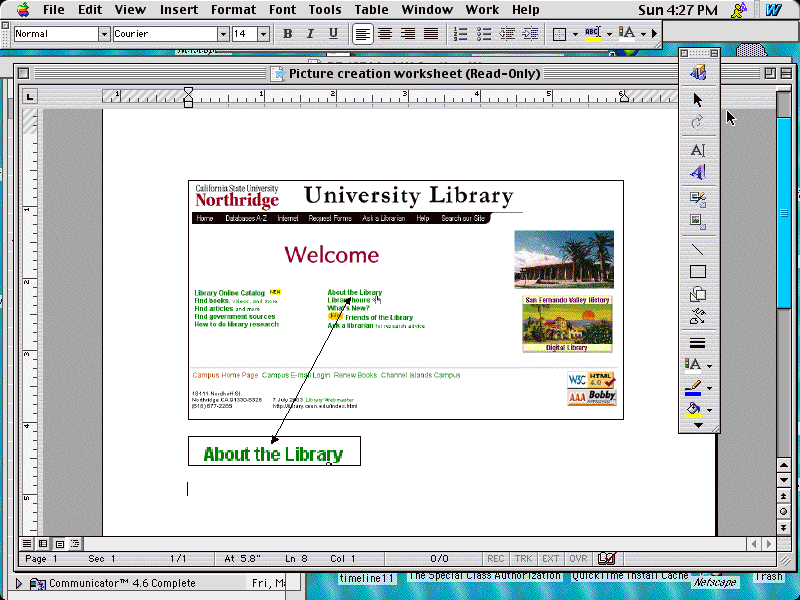Apply the Font Color button on Formatting toolbar
This screenshot has height=600, width=800.
[x=627, y=34]
